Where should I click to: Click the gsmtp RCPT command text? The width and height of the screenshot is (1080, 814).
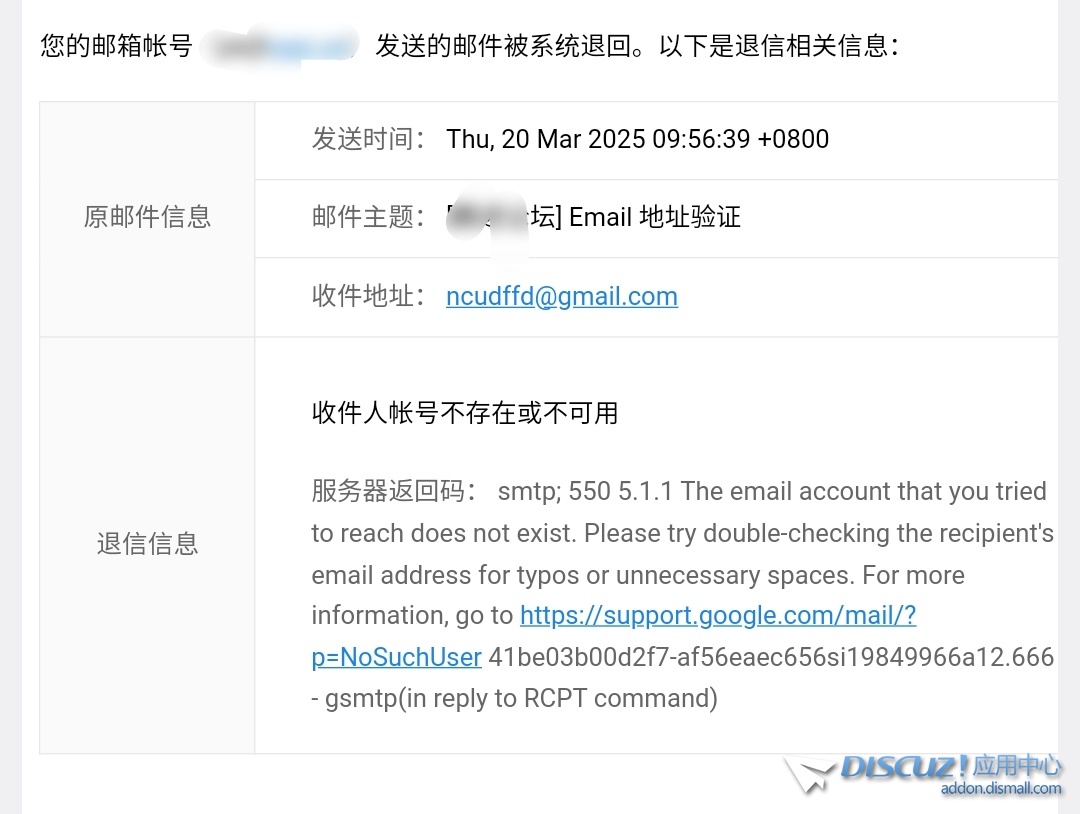[521, 698]
